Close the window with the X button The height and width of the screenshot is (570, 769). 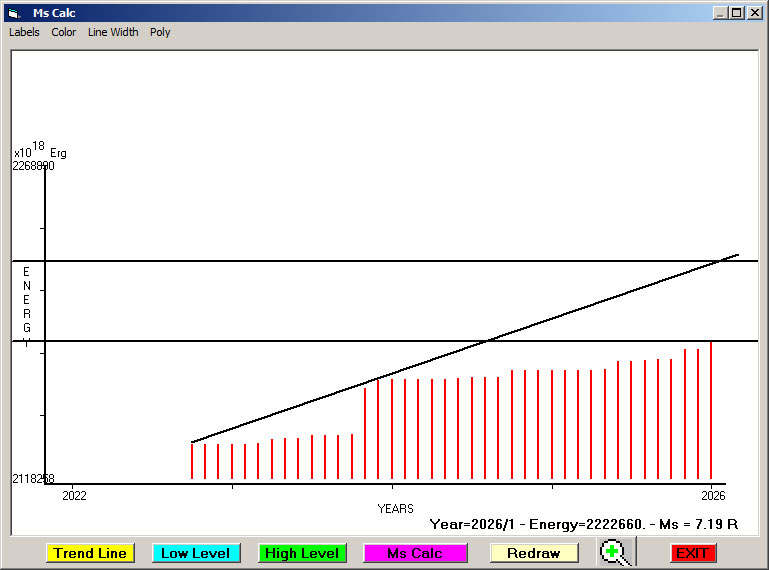[754, 13]
